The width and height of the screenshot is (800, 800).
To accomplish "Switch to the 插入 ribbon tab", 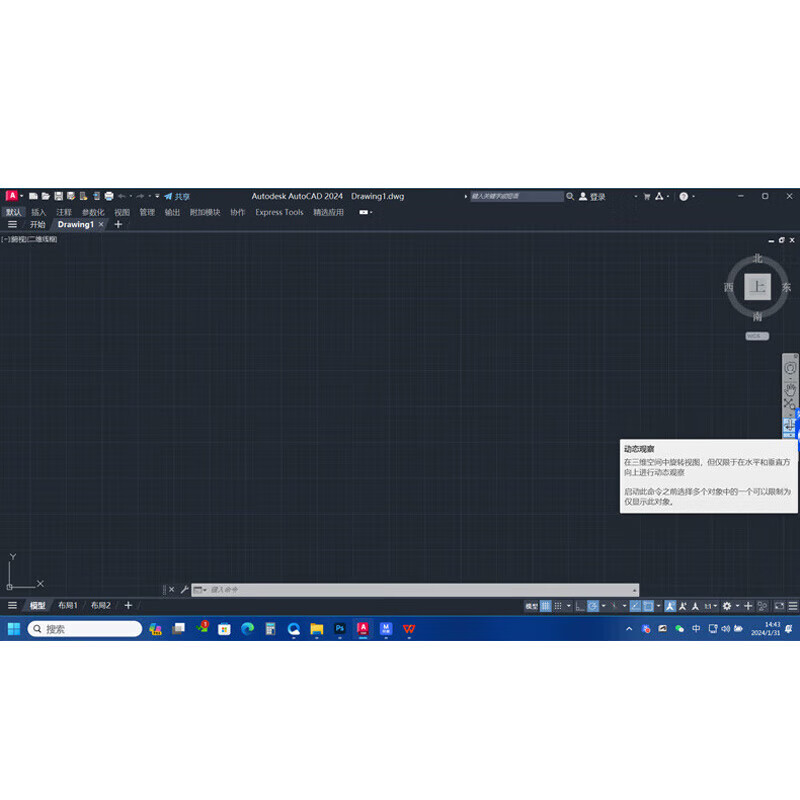I will tap(37, 212).
